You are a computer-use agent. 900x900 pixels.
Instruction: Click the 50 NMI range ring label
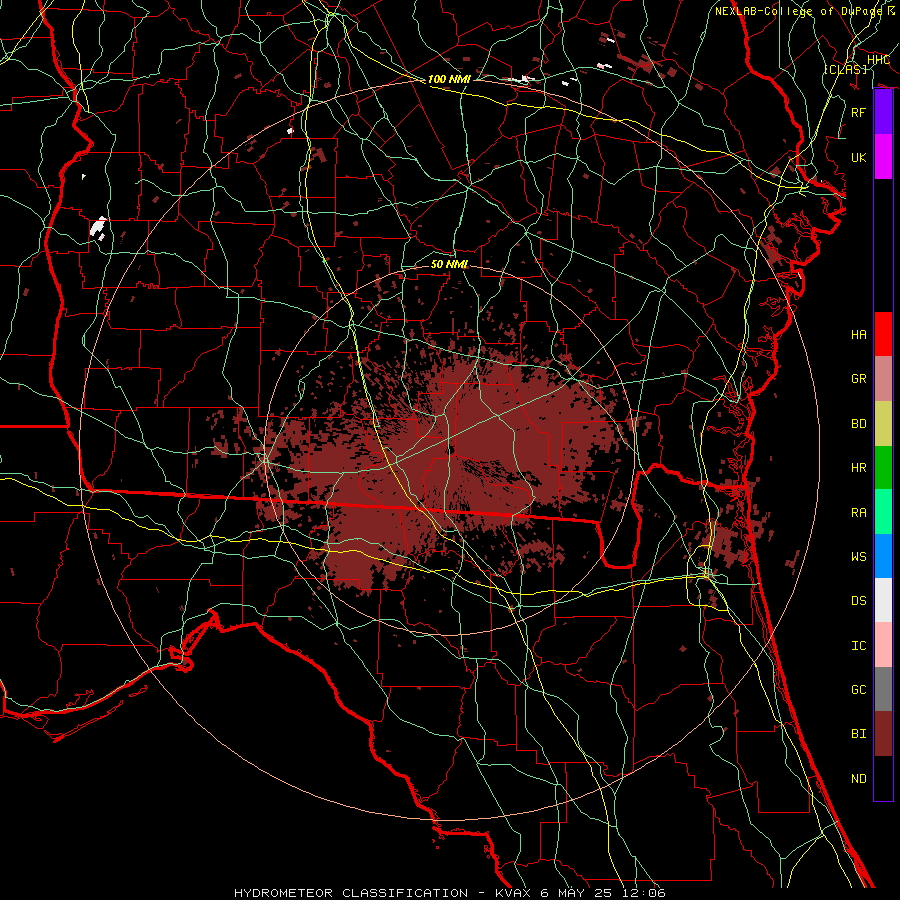click(x=449, y=264)
